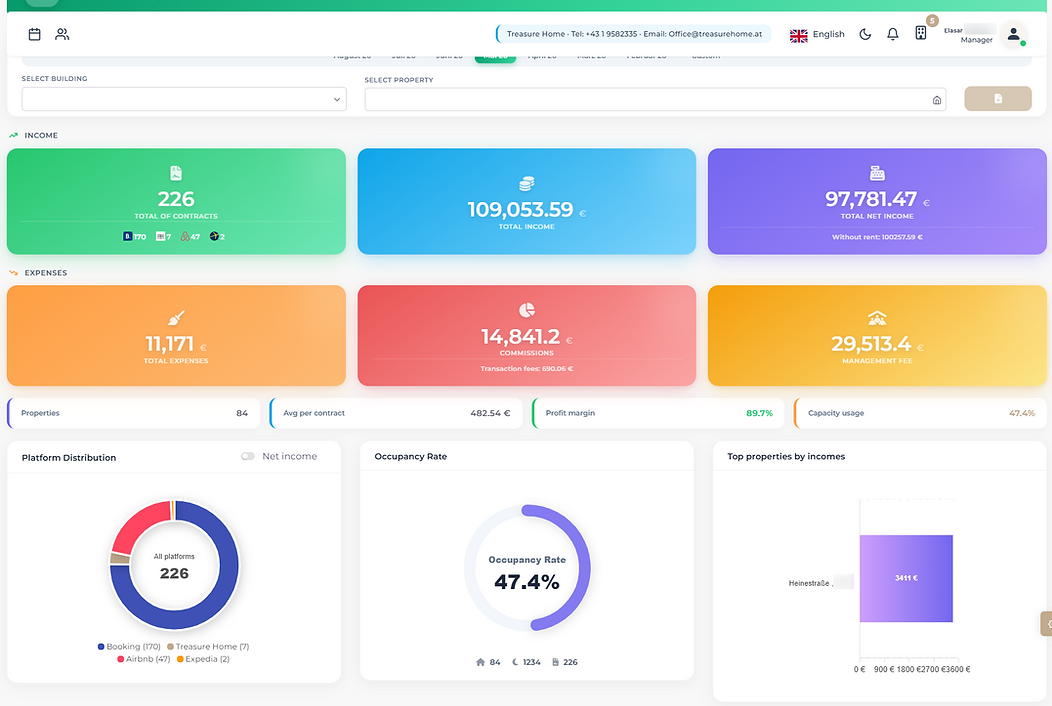Click the orange Expenses trend arrow icon

pyautogui.click(x=13, y=273)
